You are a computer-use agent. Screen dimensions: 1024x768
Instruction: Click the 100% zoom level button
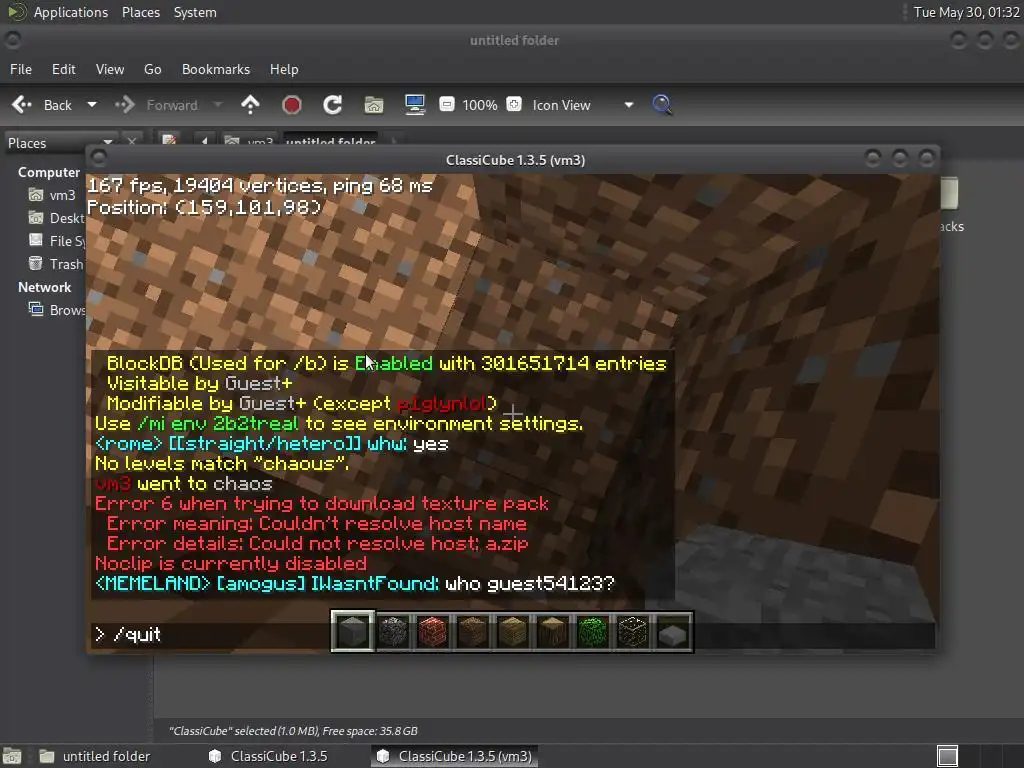coord(480,105)
